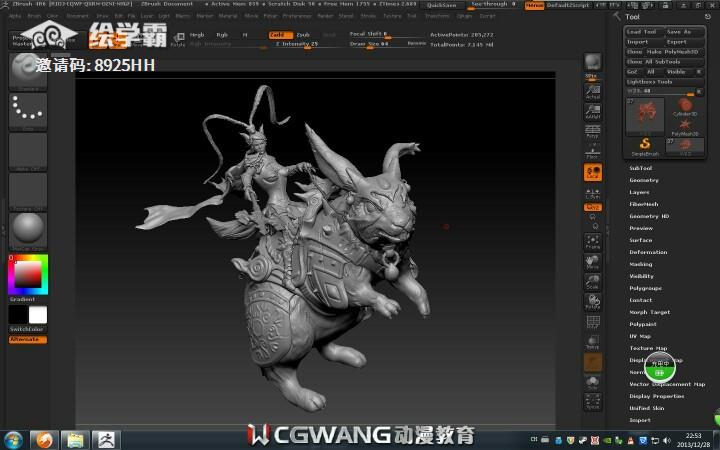Open the Transform menu
Viewport: 720px width, 450px height.
437,16
